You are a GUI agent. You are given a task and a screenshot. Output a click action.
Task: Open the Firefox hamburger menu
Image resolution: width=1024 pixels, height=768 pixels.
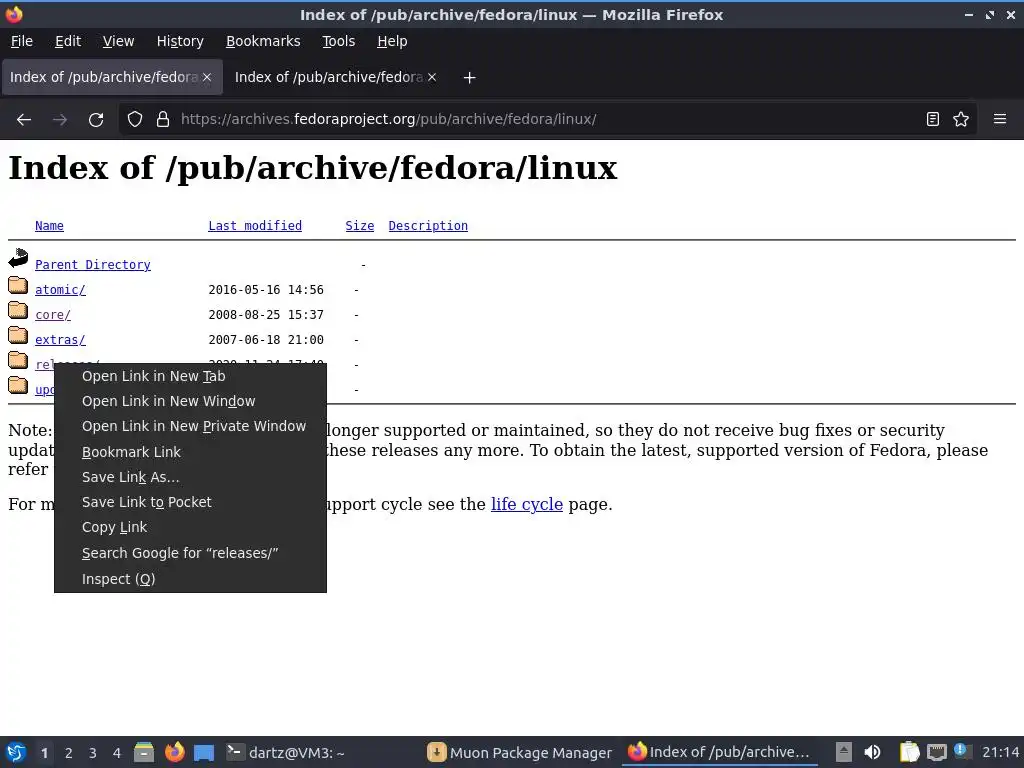(1000, 120)
